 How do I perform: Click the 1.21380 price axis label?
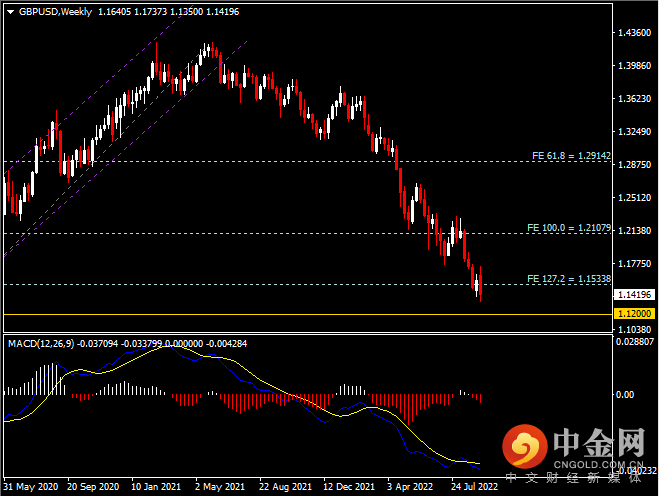[x=635, y=231]
